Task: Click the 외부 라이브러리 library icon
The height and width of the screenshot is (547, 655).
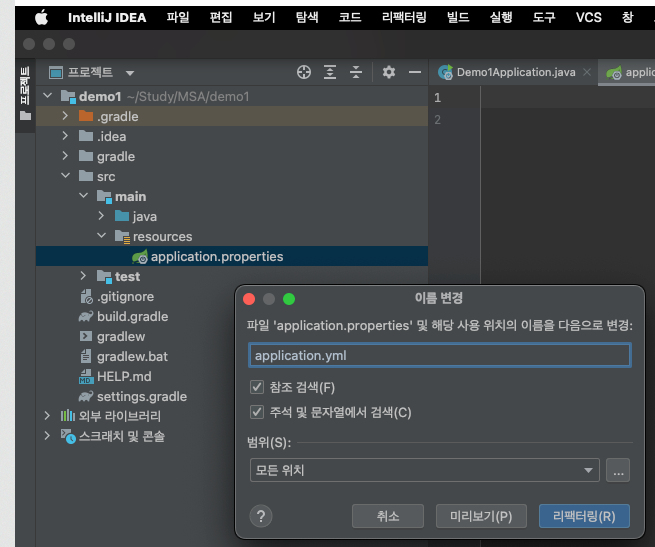Action: 68,416
